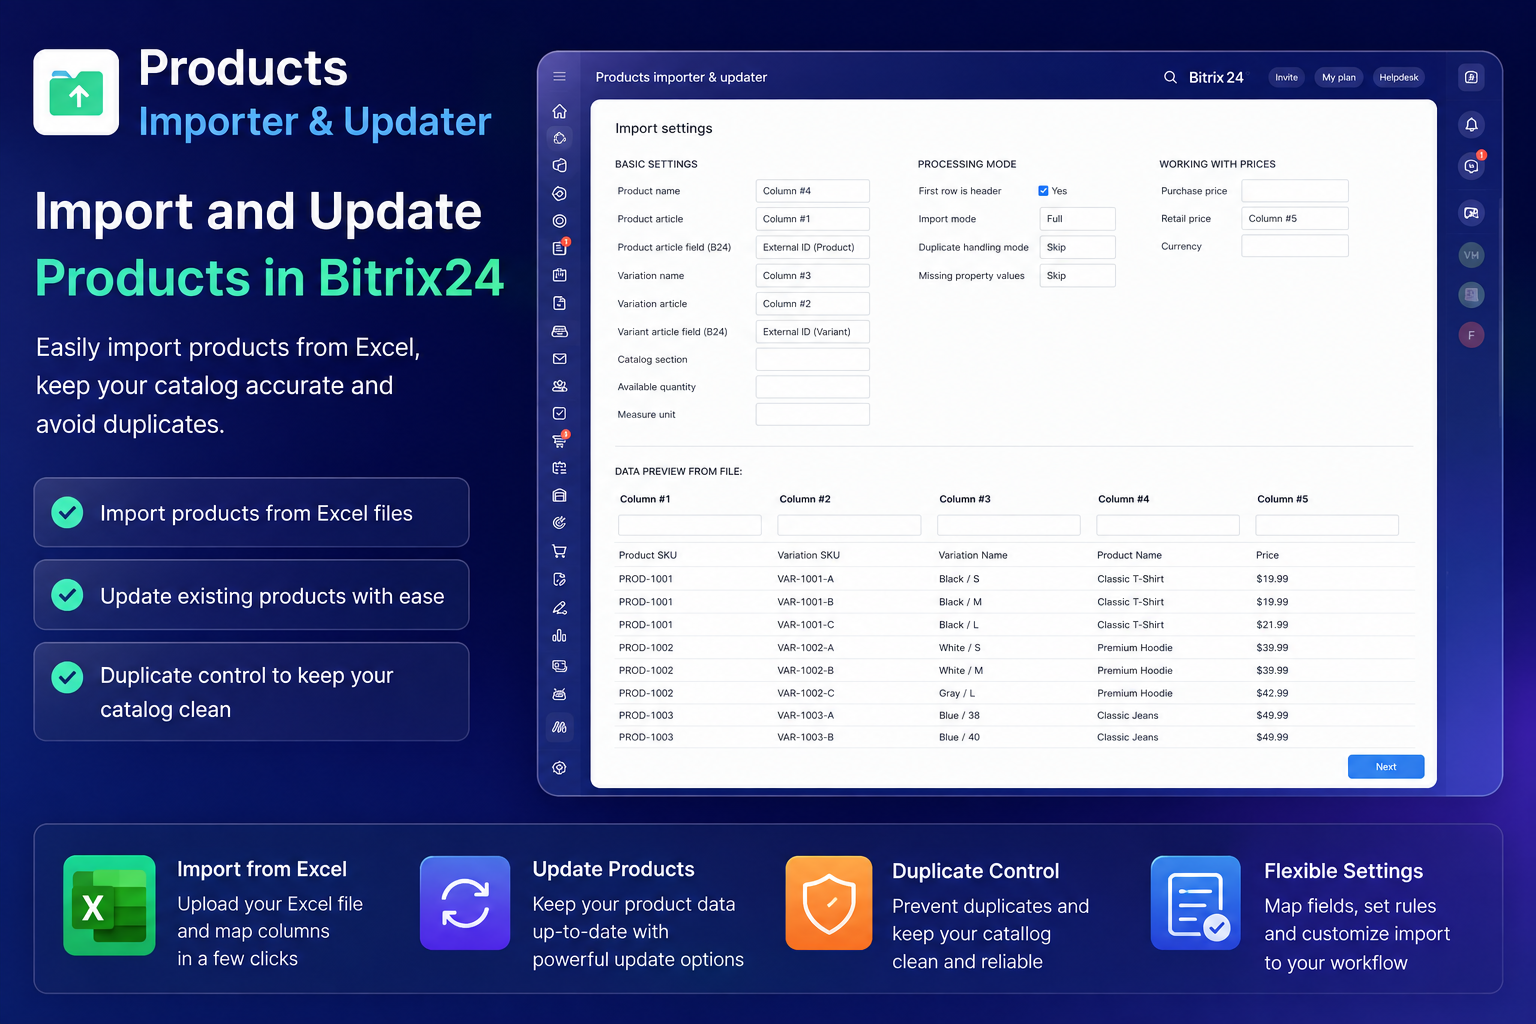
Task: Open the warehouse icon in sidebar
Action: (559, 495)
